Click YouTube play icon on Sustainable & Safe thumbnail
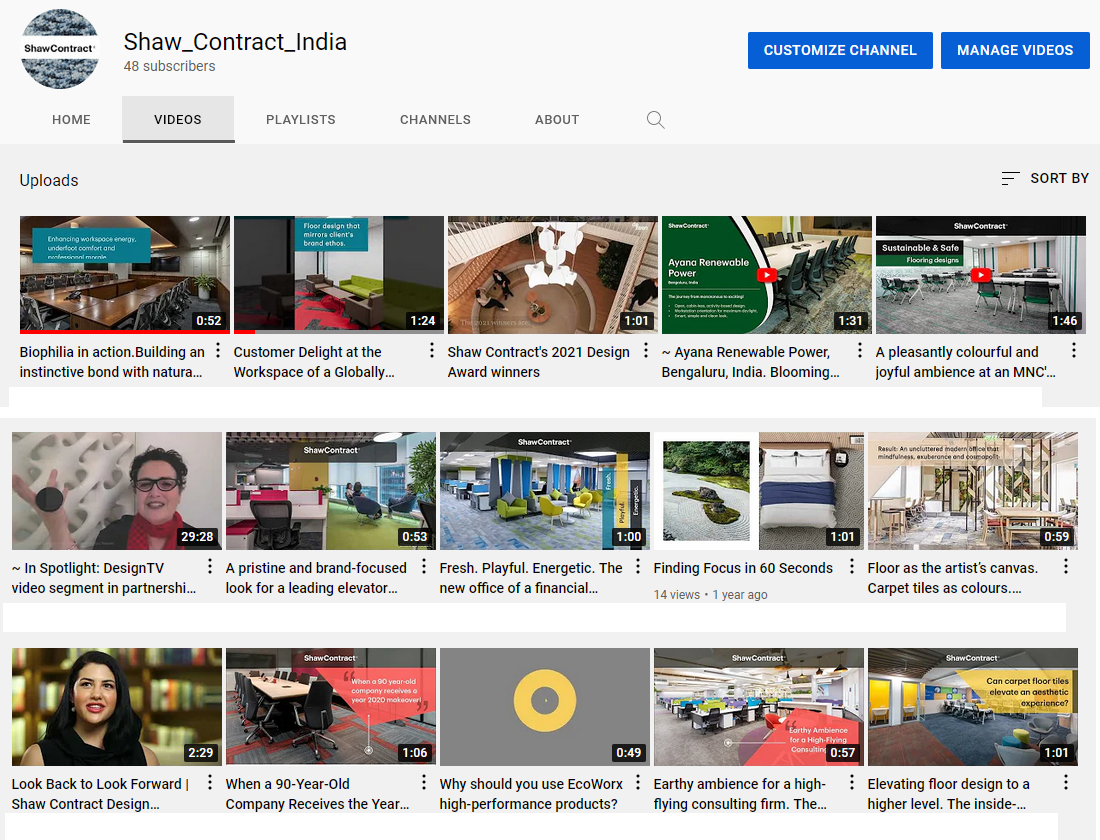This screenshot has height=840, width=1100. (981, 275)
